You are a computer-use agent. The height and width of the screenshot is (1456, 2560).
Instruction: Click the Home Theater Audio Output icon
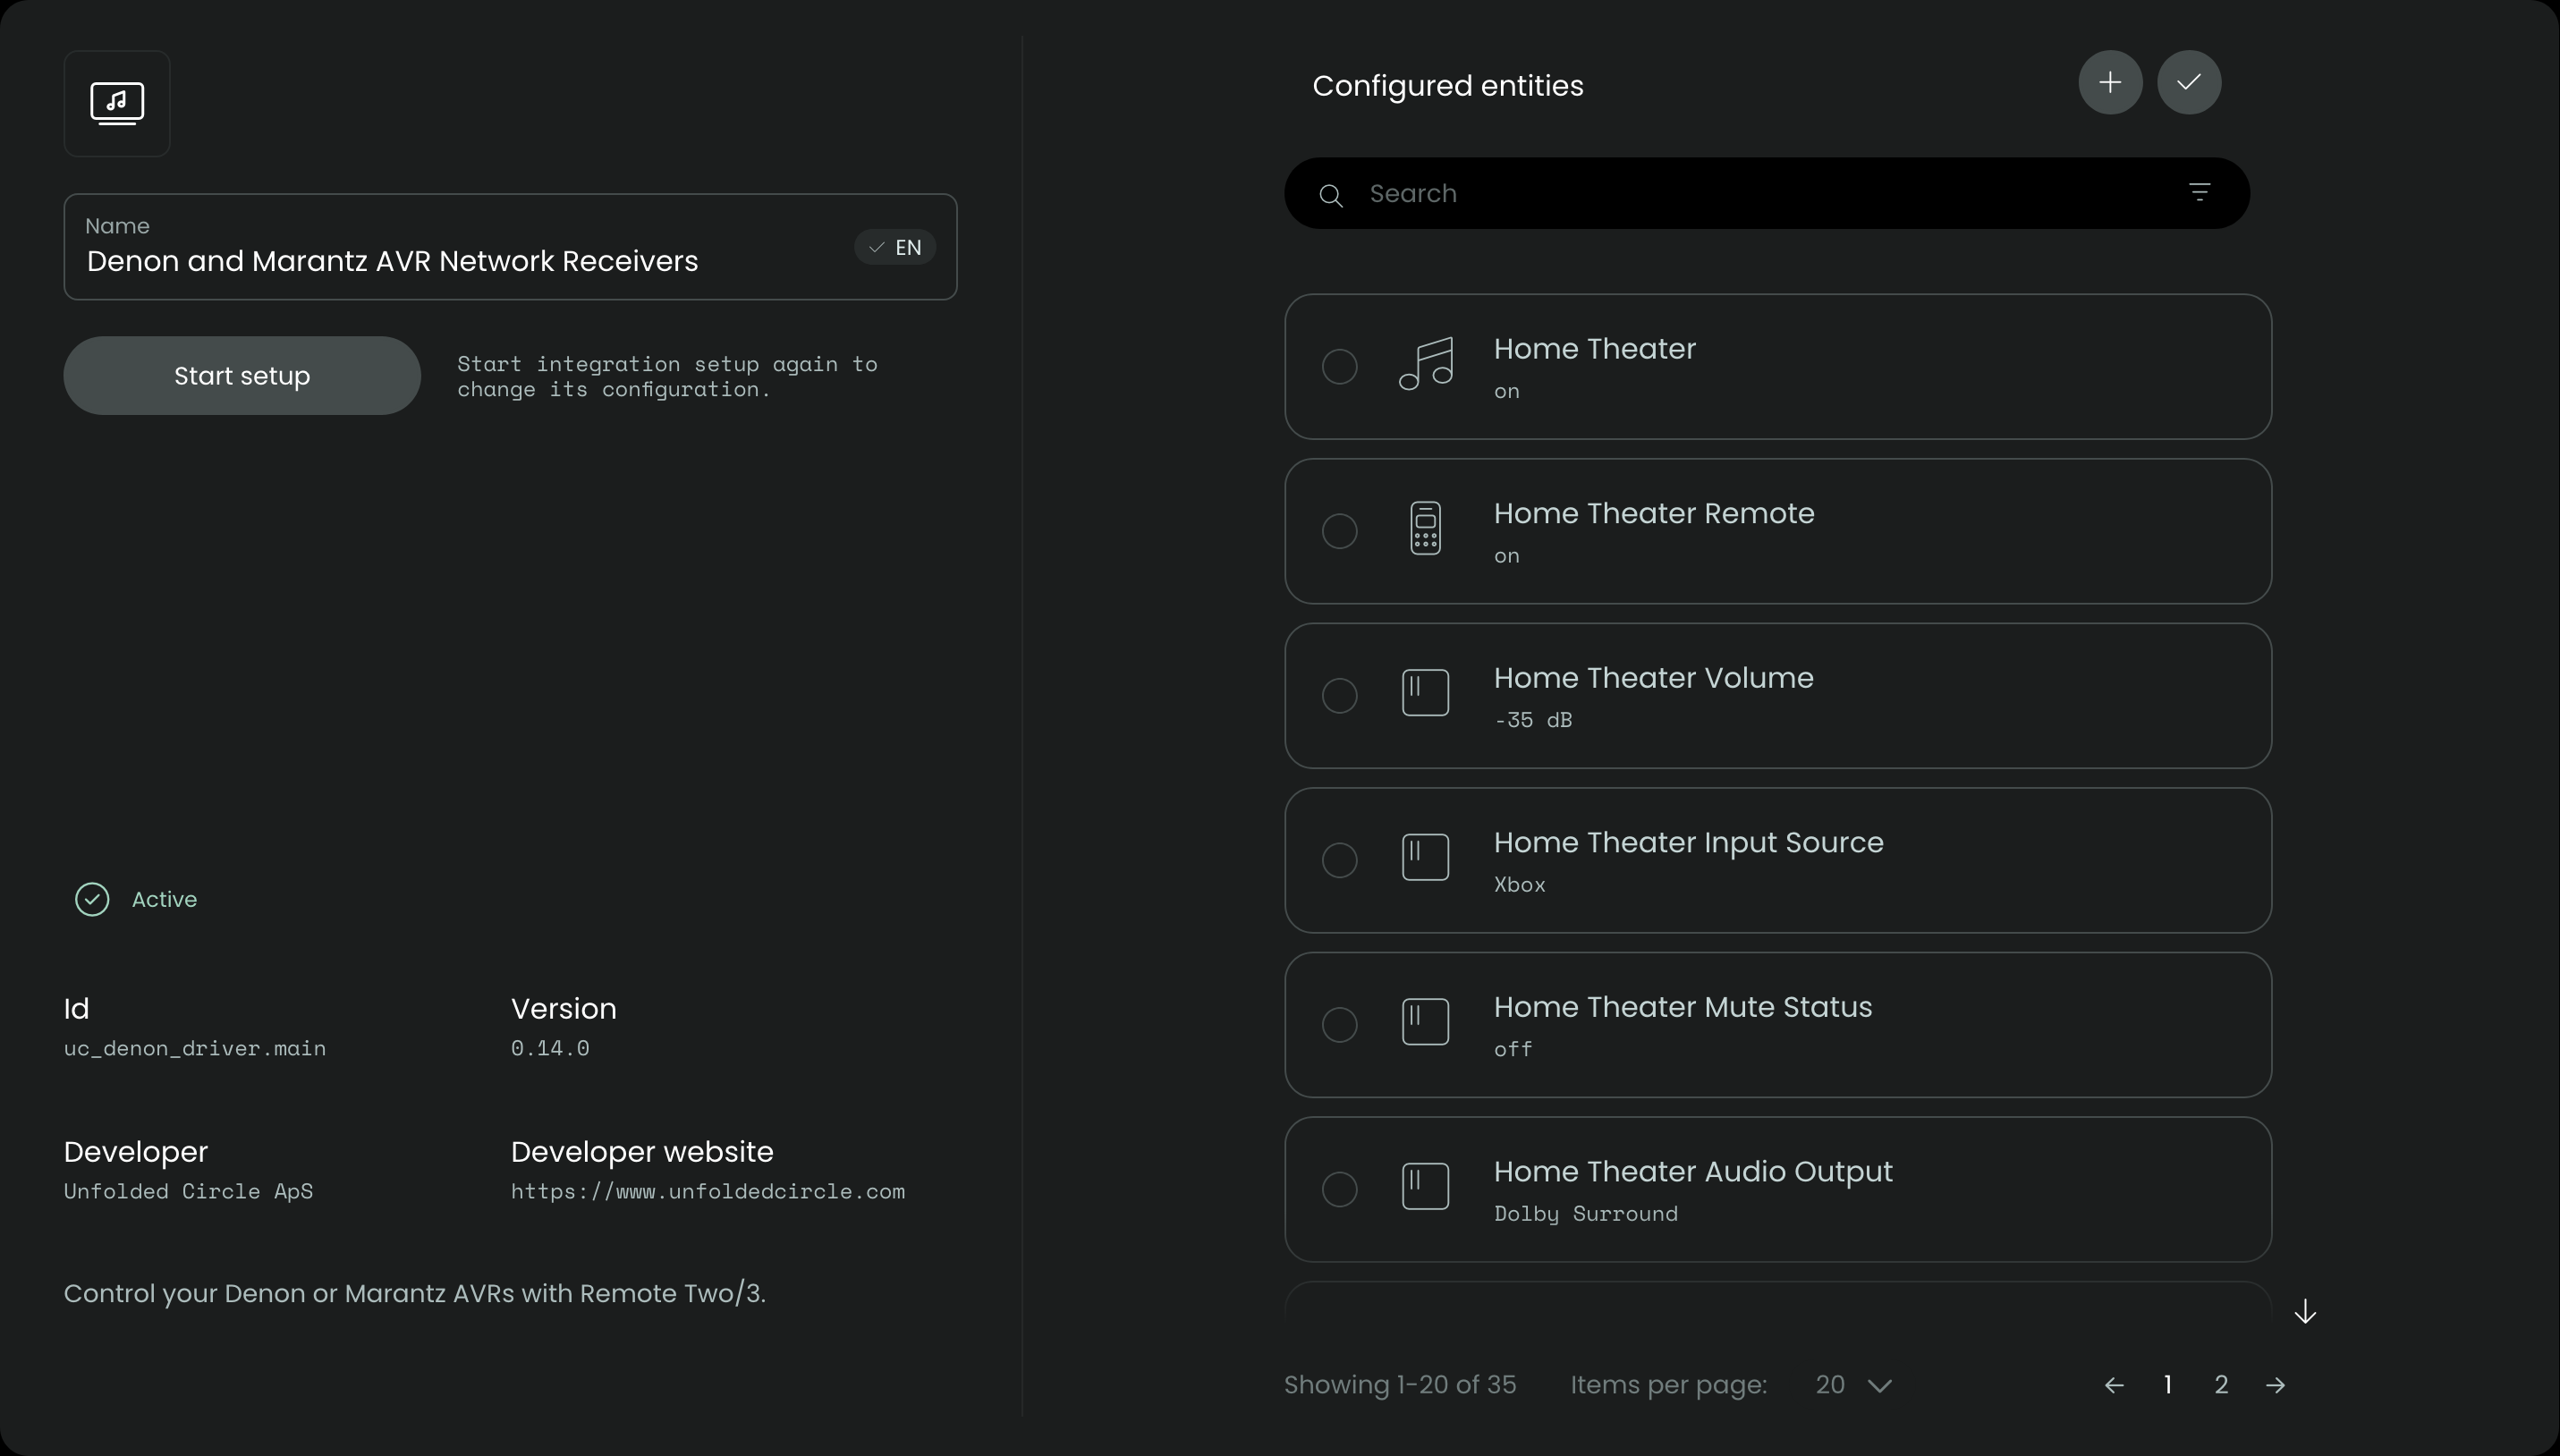[1425, 1186]
